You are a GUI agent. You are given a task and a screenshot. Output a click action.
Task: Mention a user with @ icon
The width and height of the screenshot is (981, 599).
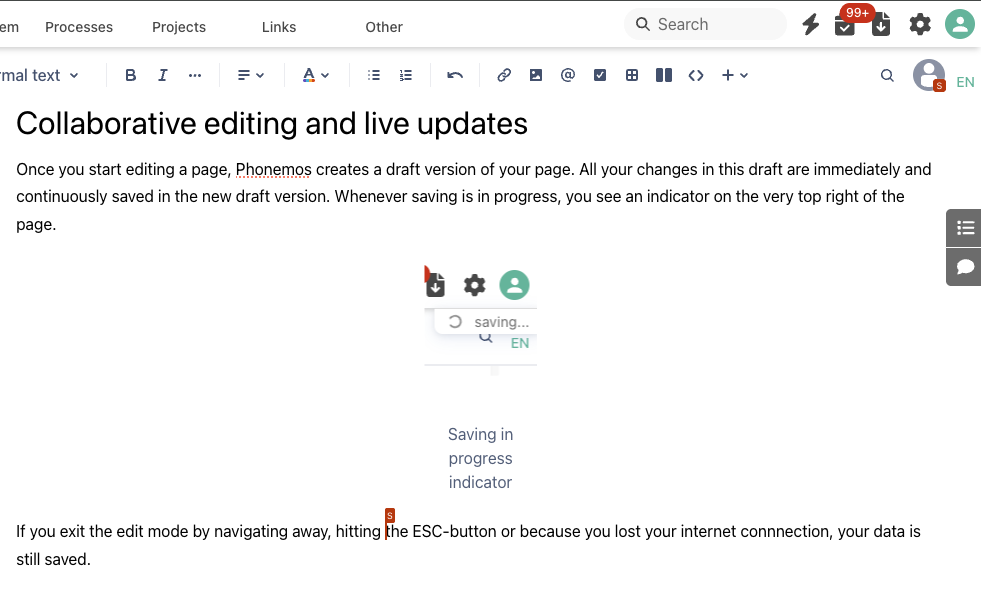coord(568,75)
